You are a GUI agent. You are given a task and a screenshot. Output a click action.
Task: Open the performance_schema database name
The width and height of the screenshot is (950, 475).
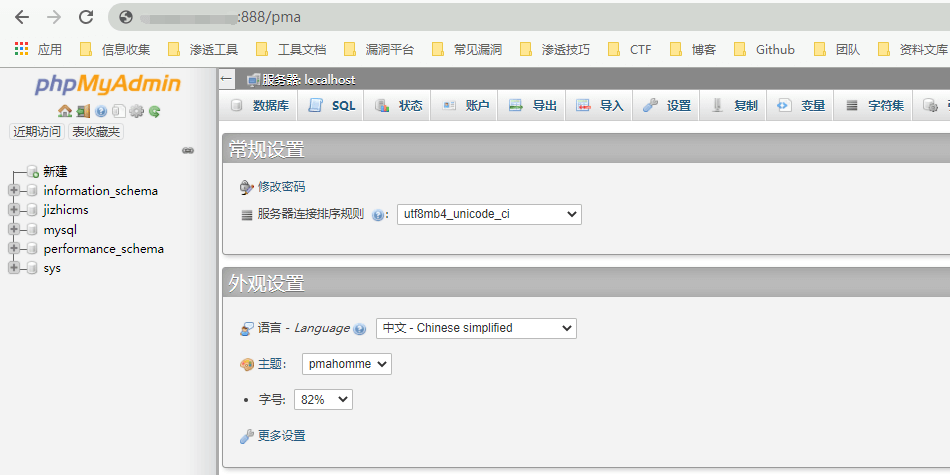104,249
